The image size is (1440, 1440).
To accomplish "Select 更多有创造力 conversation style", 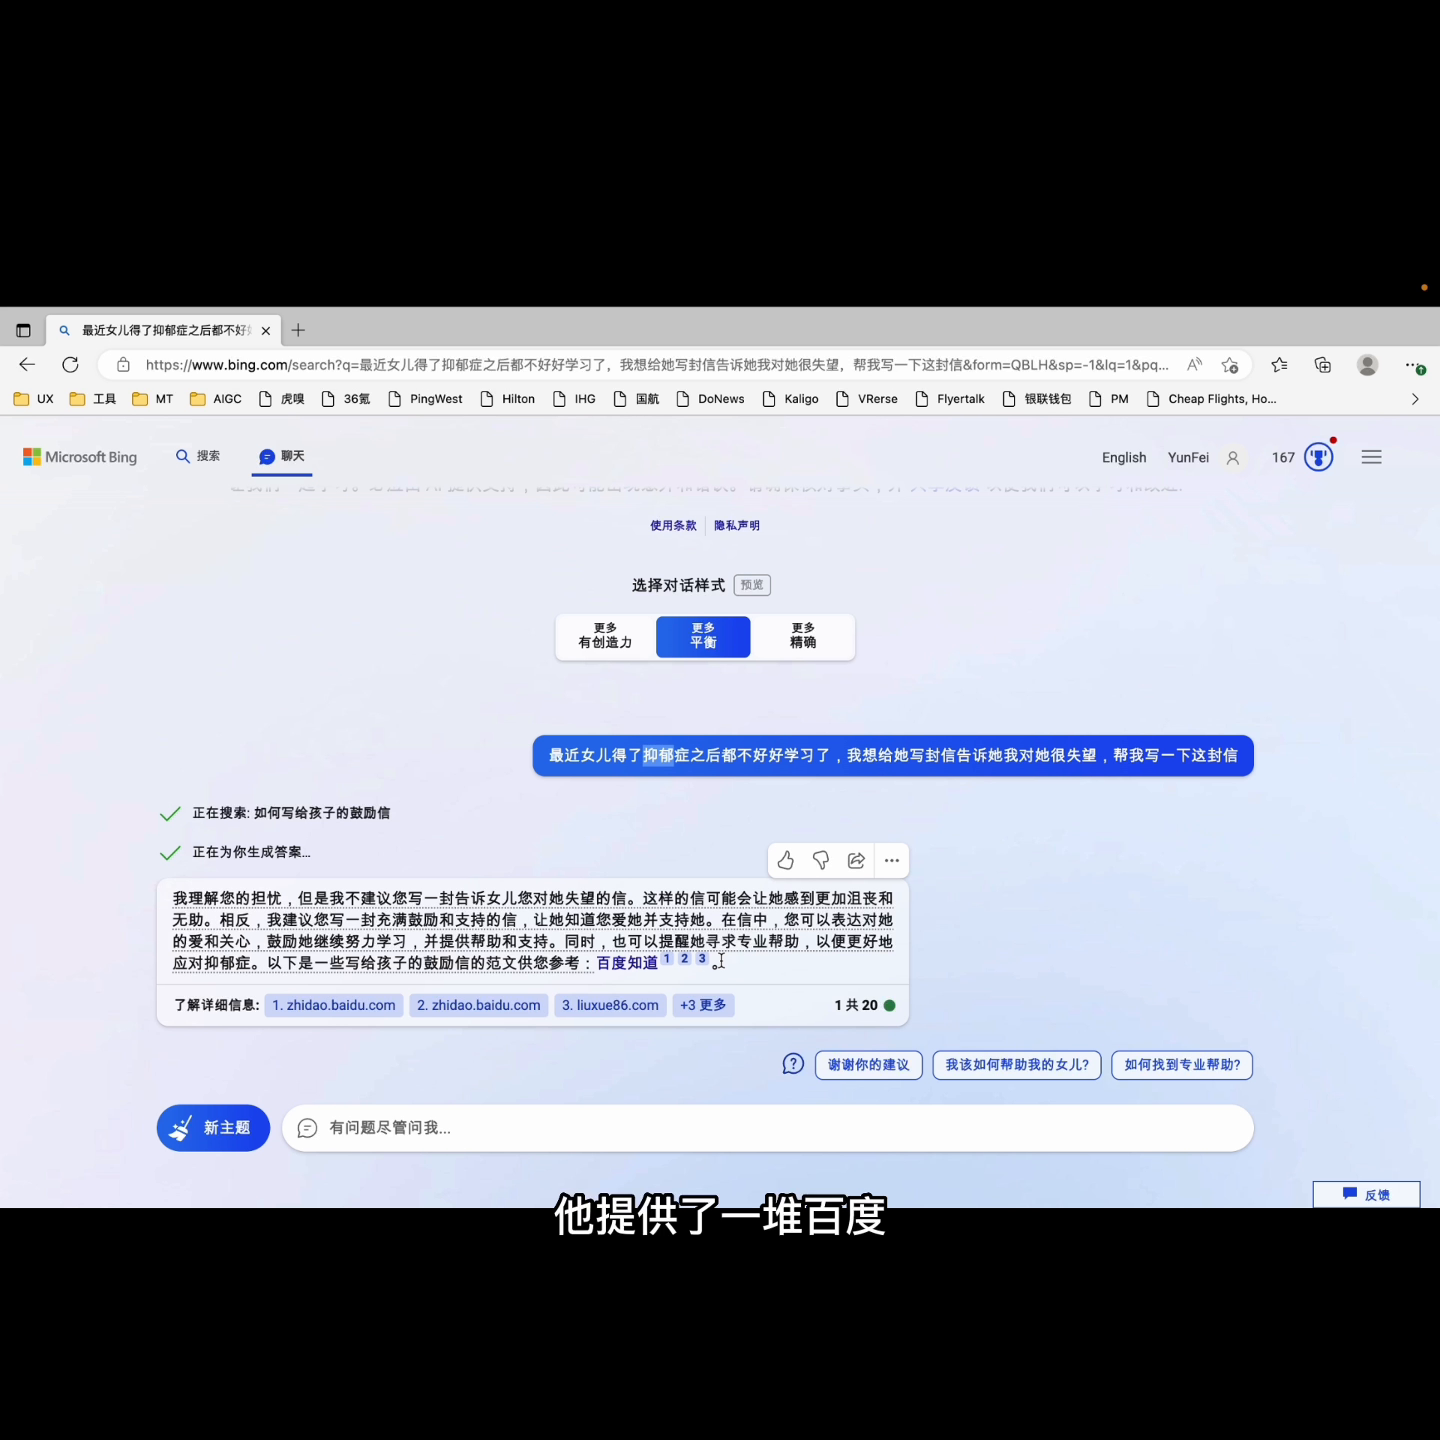I will coord(605,636).
